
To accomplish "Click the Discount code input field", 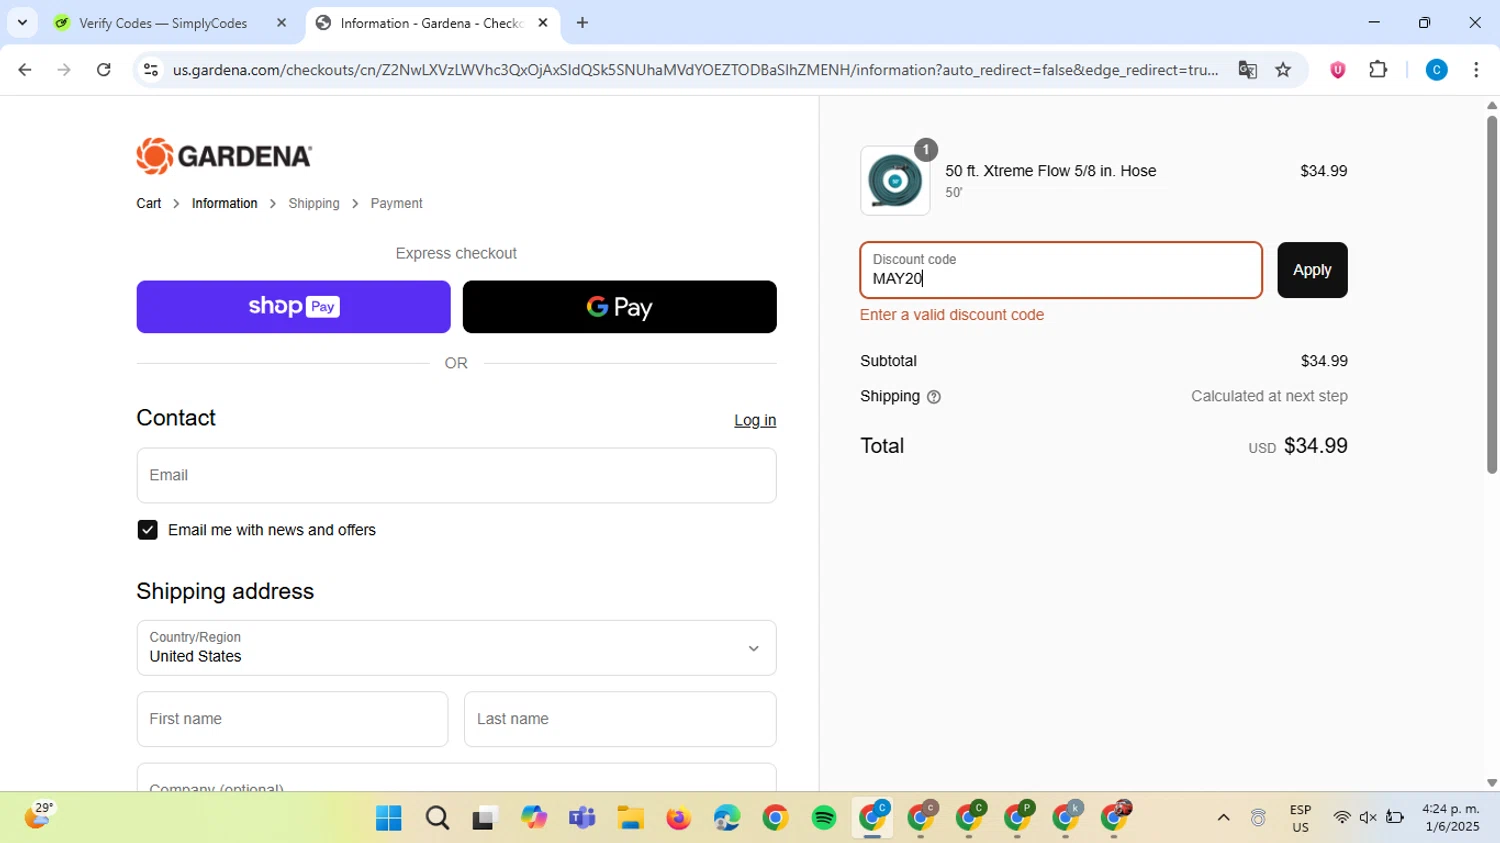I will point(1061,270).
